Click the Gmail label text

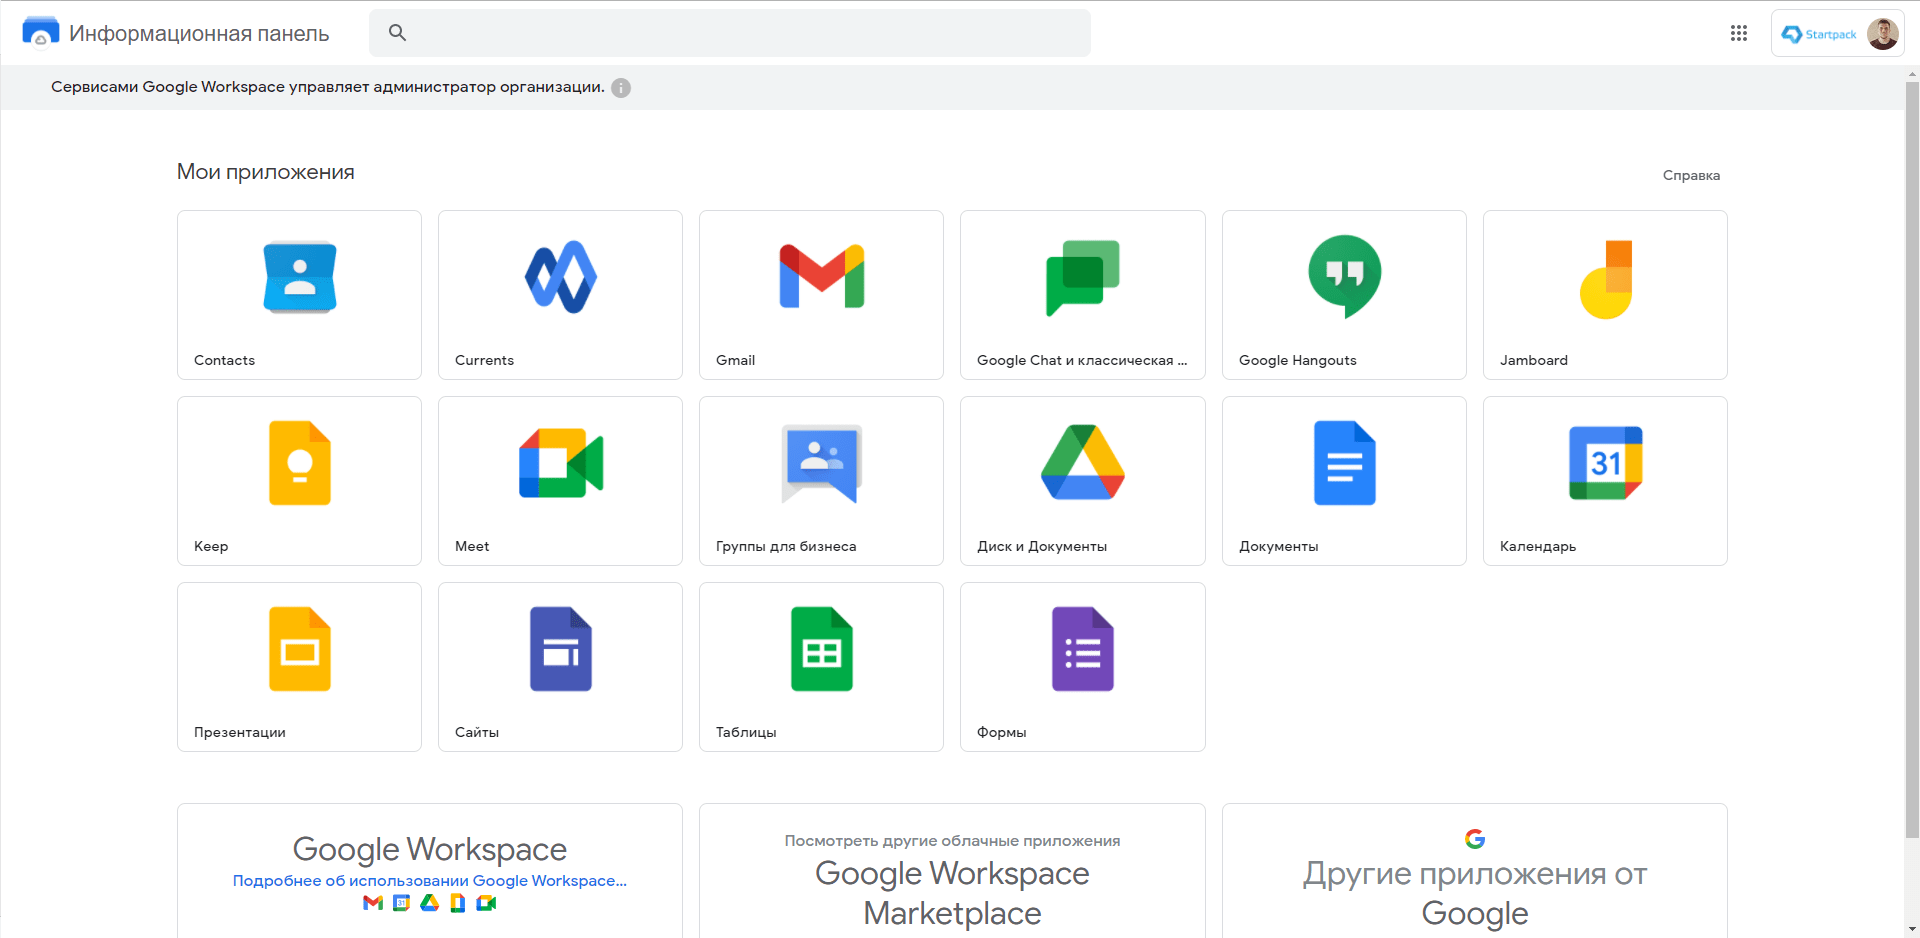[735, 360]
